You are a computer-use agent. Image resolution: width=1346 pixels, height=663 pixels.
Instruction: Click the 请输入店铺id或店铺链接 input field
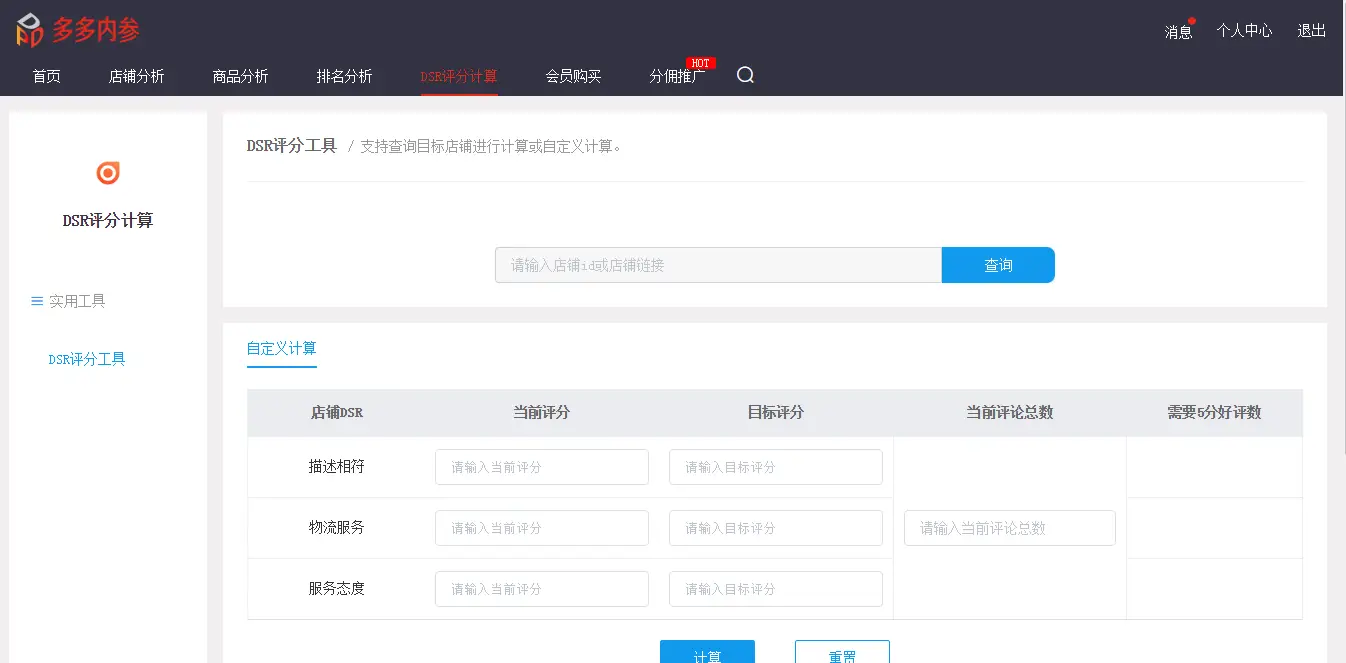pos(717,264)
